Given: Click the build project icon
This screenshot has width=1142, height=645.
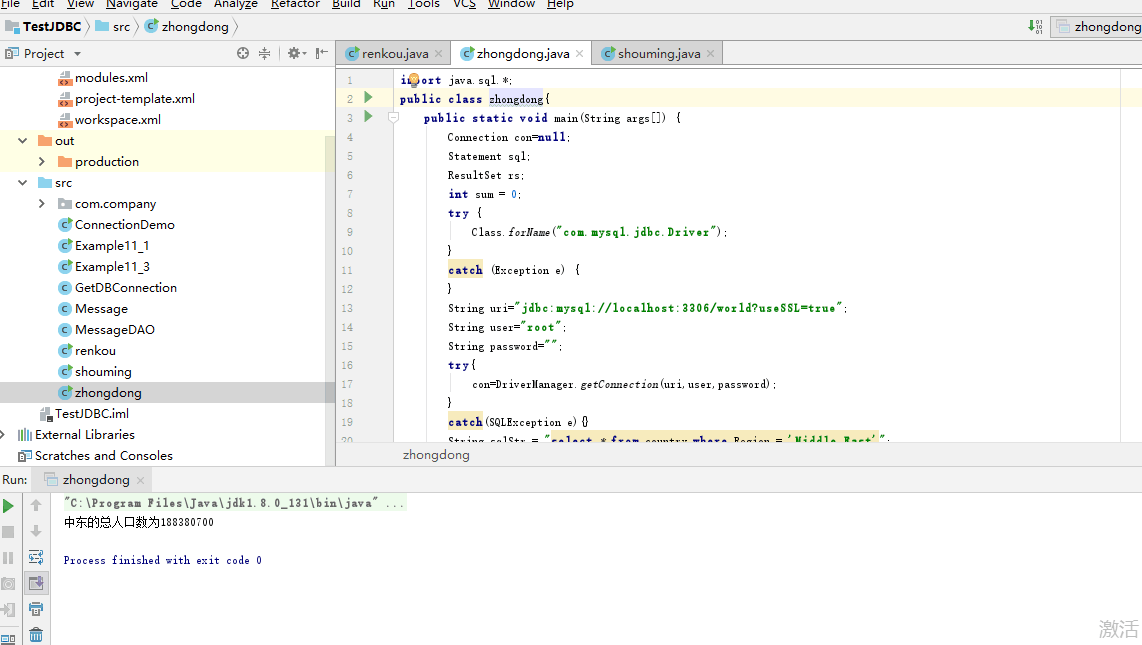Looking at the screenshot, I should 1035,26.
